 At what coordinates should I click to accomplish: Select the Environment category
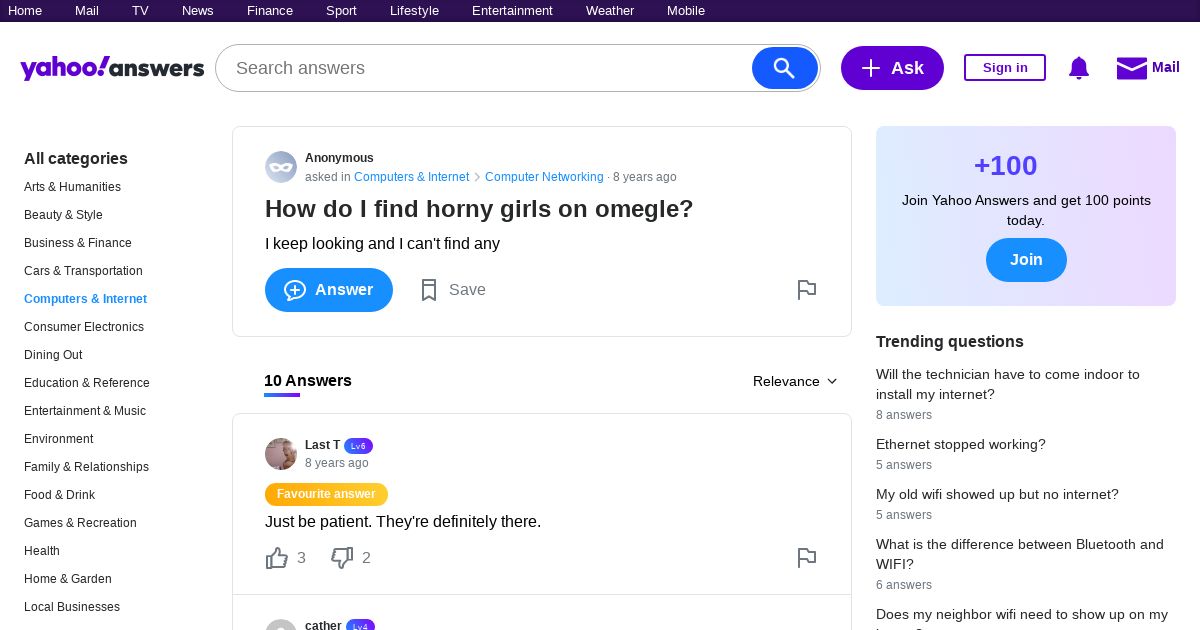(x=59, y=439)
